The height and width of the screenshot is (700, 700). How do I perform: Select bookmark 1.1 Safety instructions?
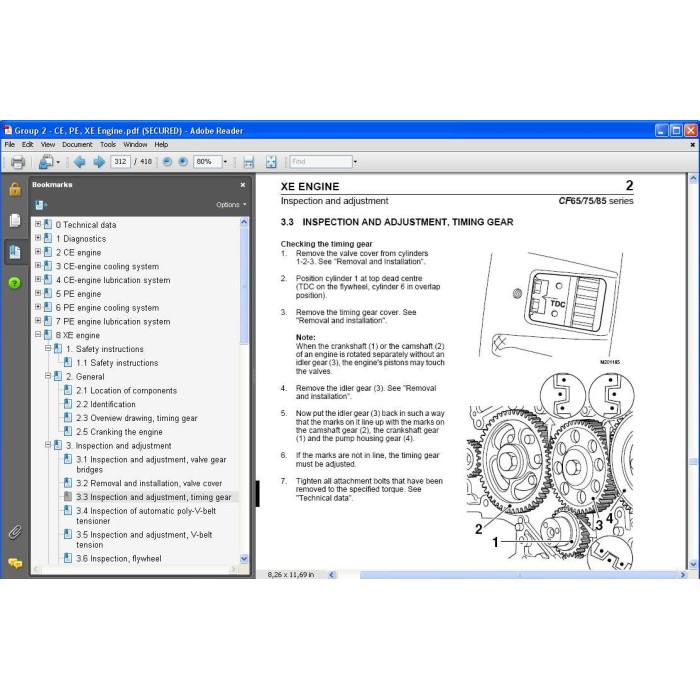pos(117,363)
